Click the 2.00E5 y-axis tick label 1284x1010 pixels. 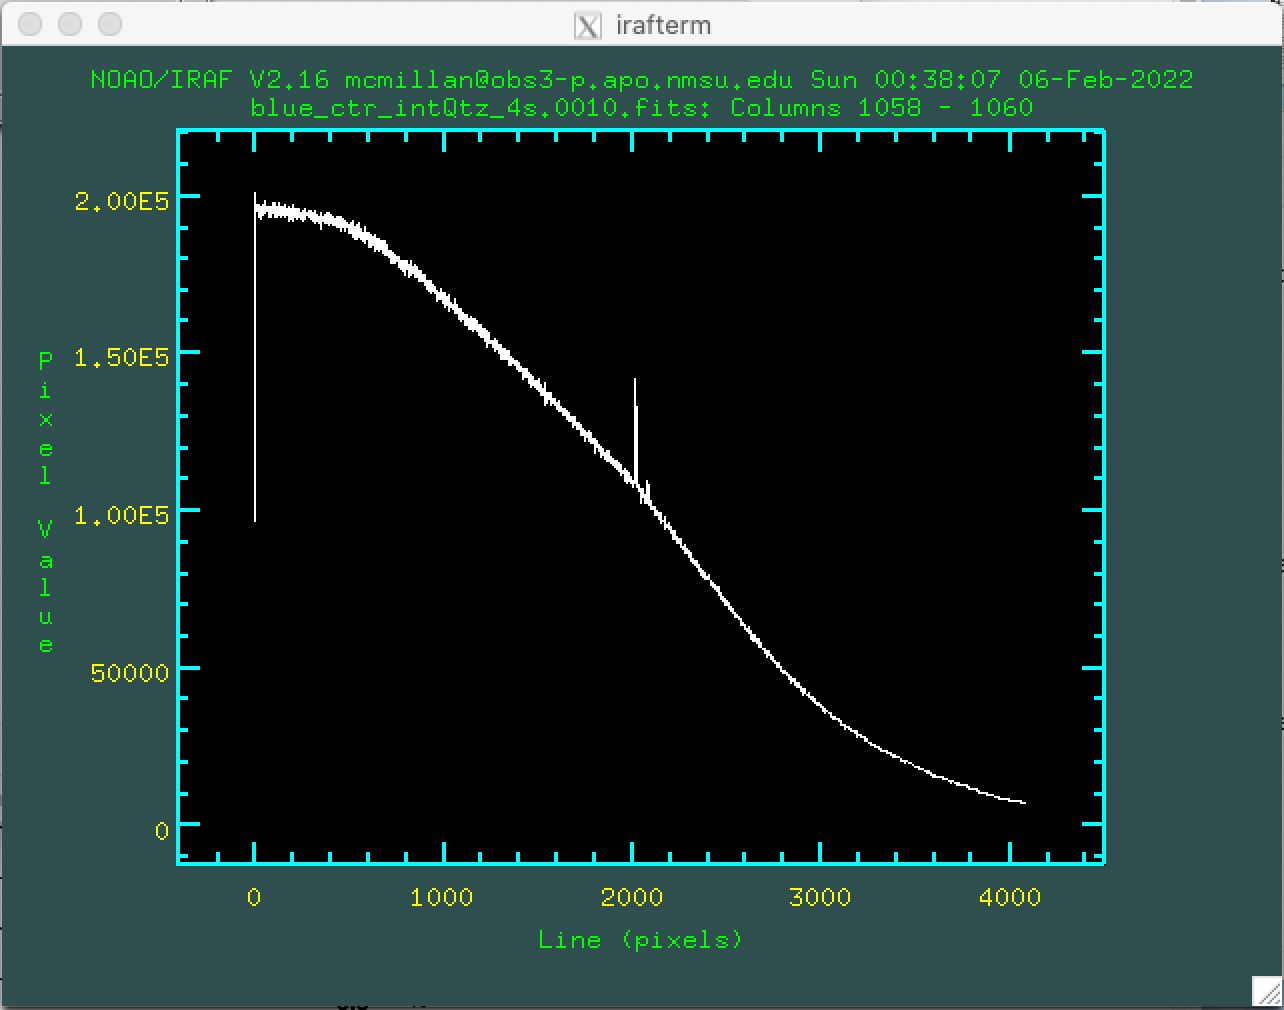coord(121,201)
